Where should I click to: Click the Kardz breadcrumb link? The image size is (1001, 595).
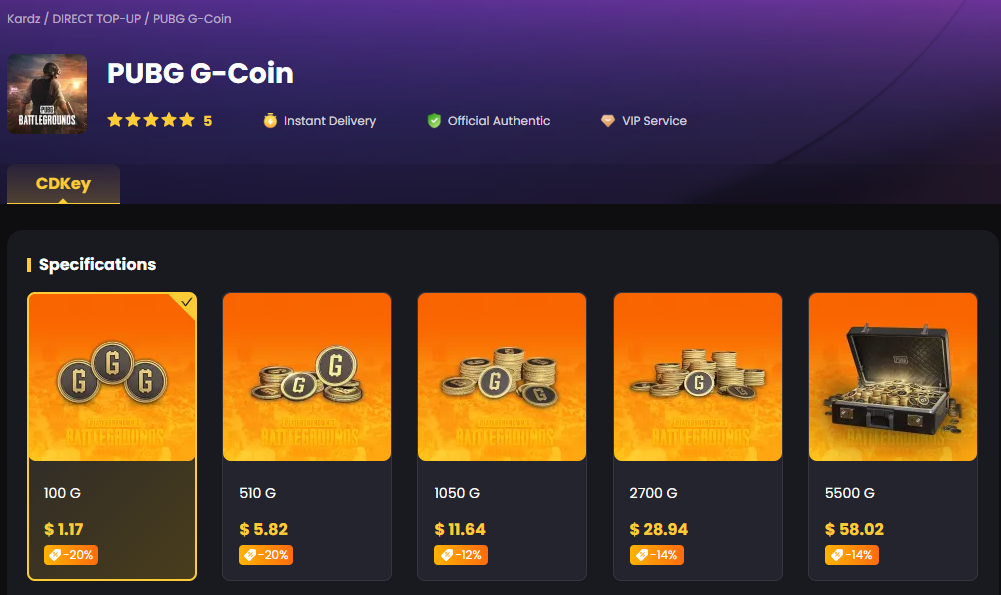(x=23, y=19)
